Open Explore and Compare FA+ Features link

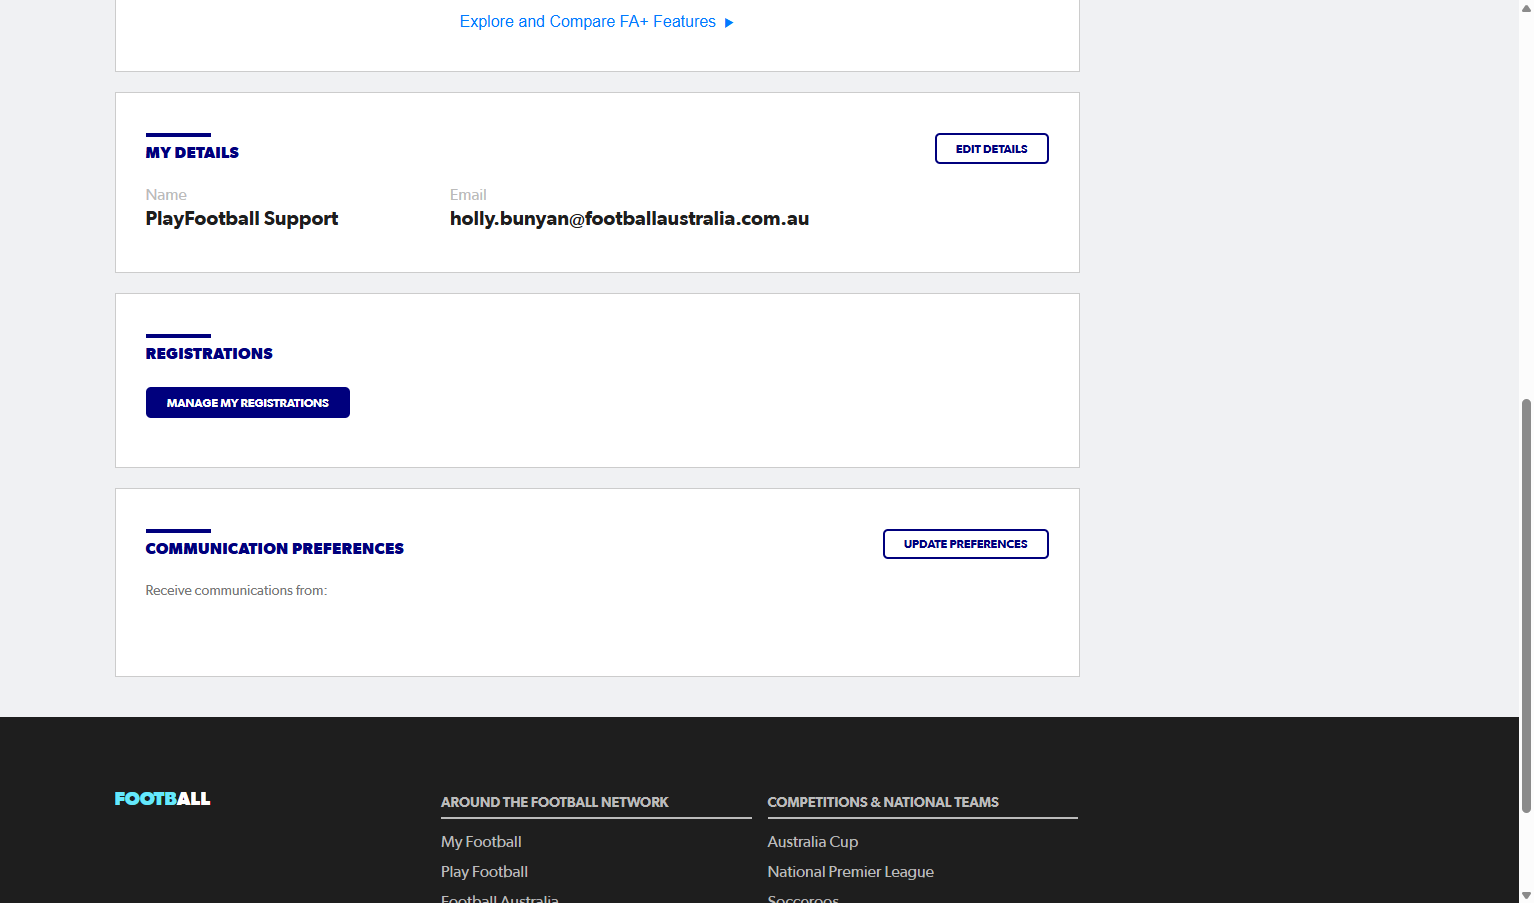(596, 22)
